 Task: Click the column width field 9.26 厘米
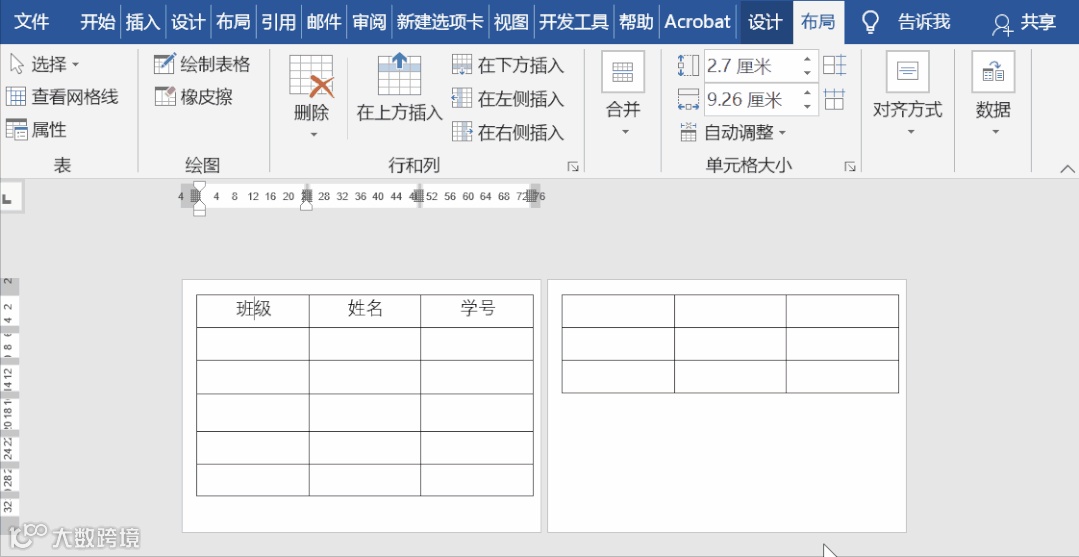[x=751, y=100]
